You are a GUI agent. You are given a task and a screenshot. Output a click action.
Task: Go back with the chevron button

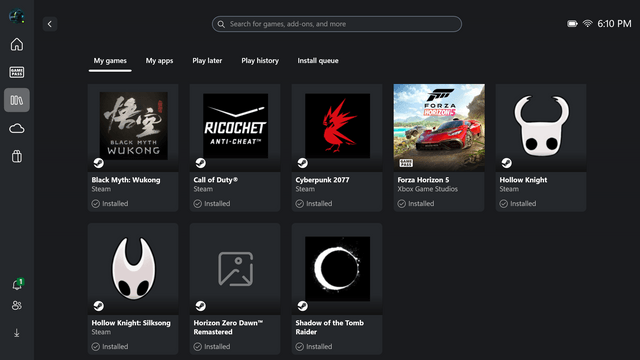click(x=50, y=24)
